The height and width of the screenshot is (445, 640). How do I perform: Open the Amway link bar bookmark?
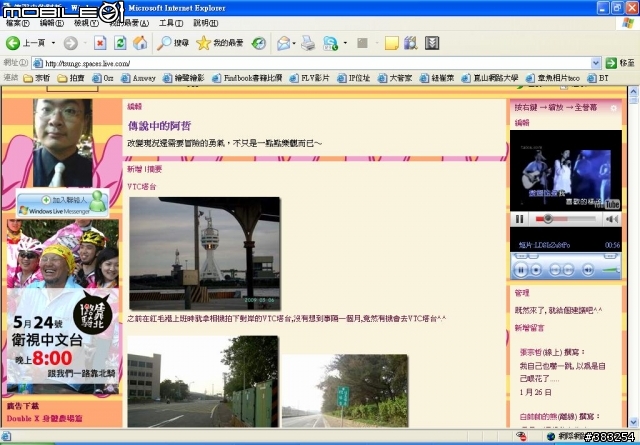point(139,78)
